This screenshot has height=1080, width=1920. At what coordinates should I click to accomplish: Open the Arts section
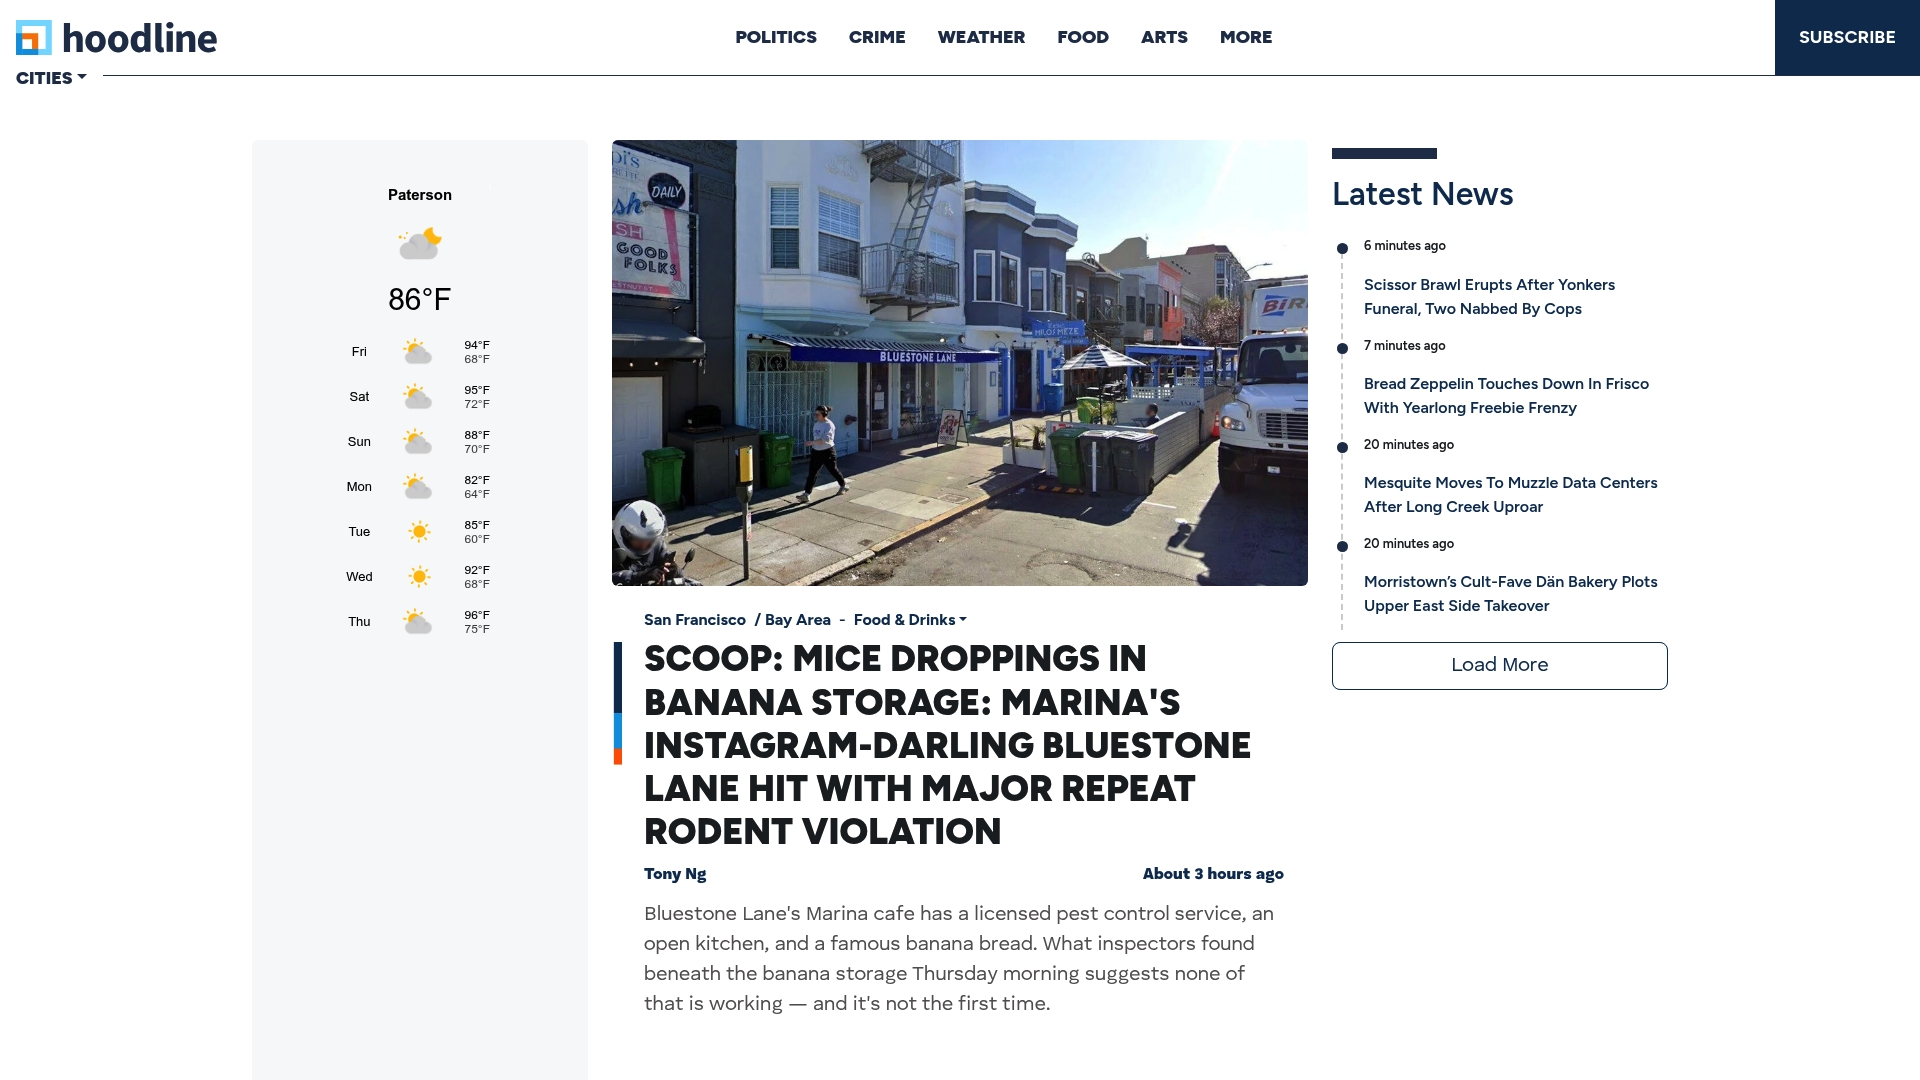click(x=1164, y=37)
